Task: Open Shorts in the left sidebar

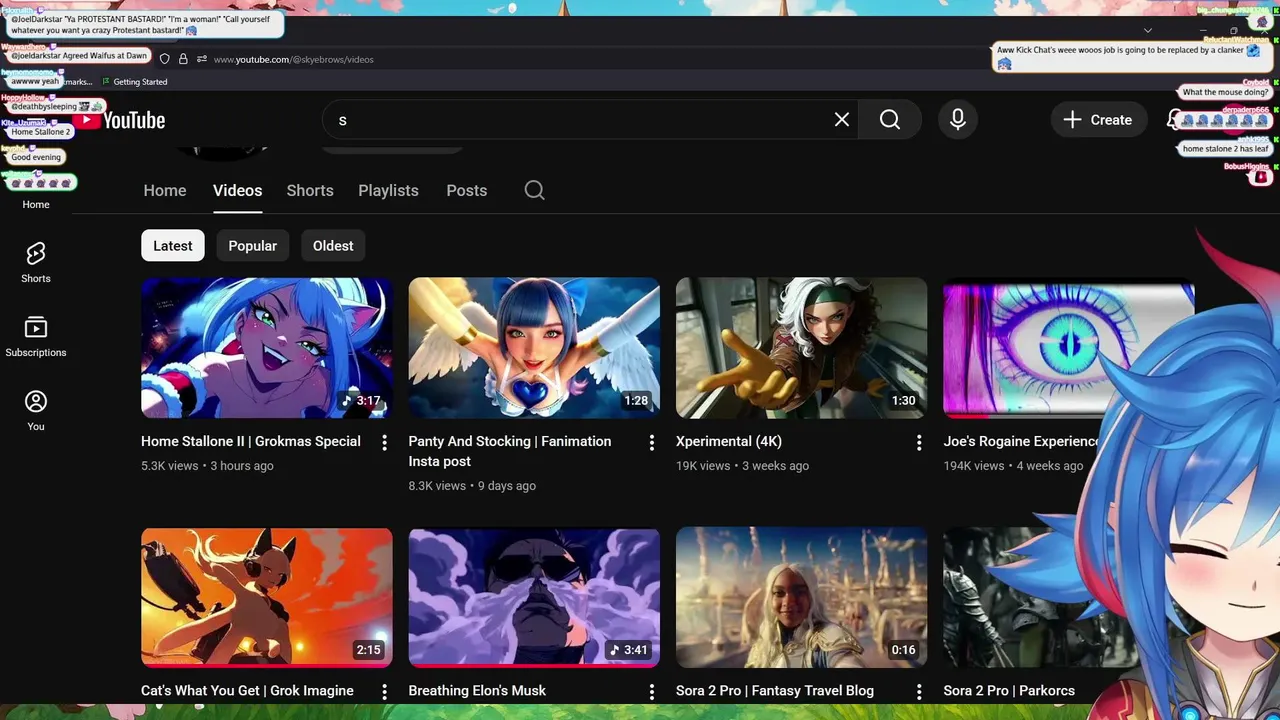Action: tap(36, 262)
